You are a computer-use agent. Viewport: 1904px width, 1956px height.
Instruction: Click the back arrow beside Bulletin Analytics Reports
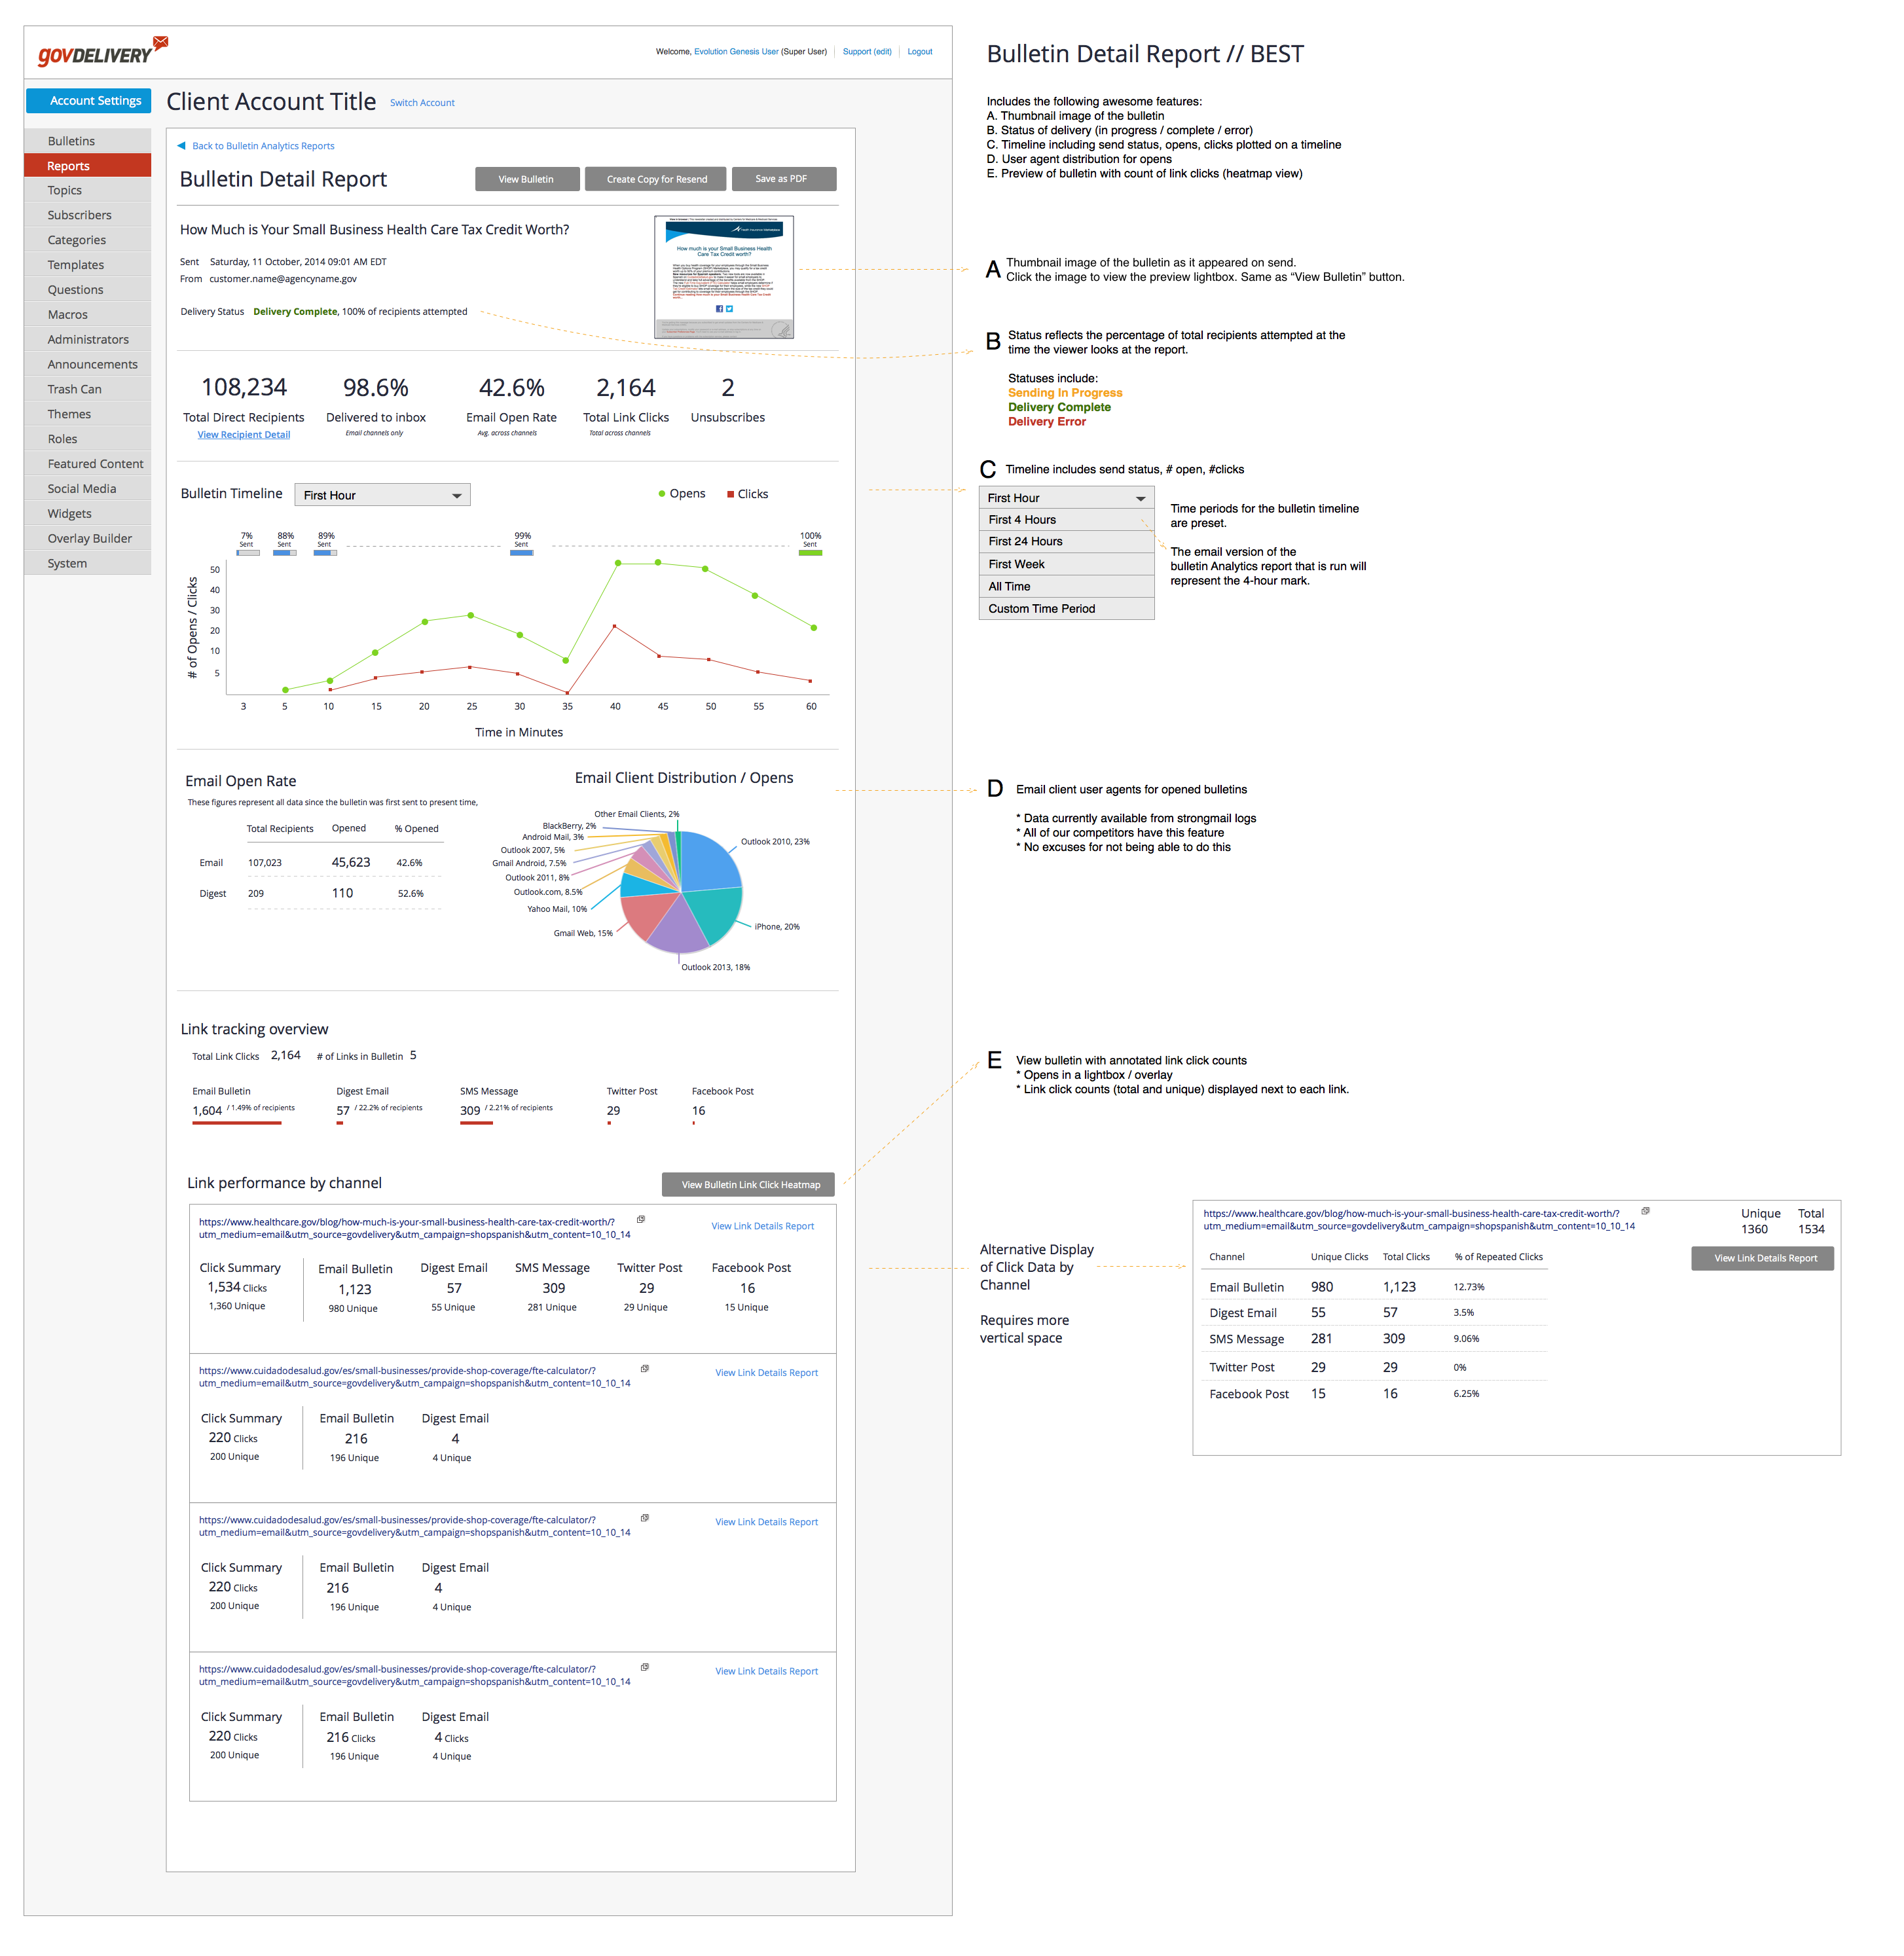click(182, 146)
